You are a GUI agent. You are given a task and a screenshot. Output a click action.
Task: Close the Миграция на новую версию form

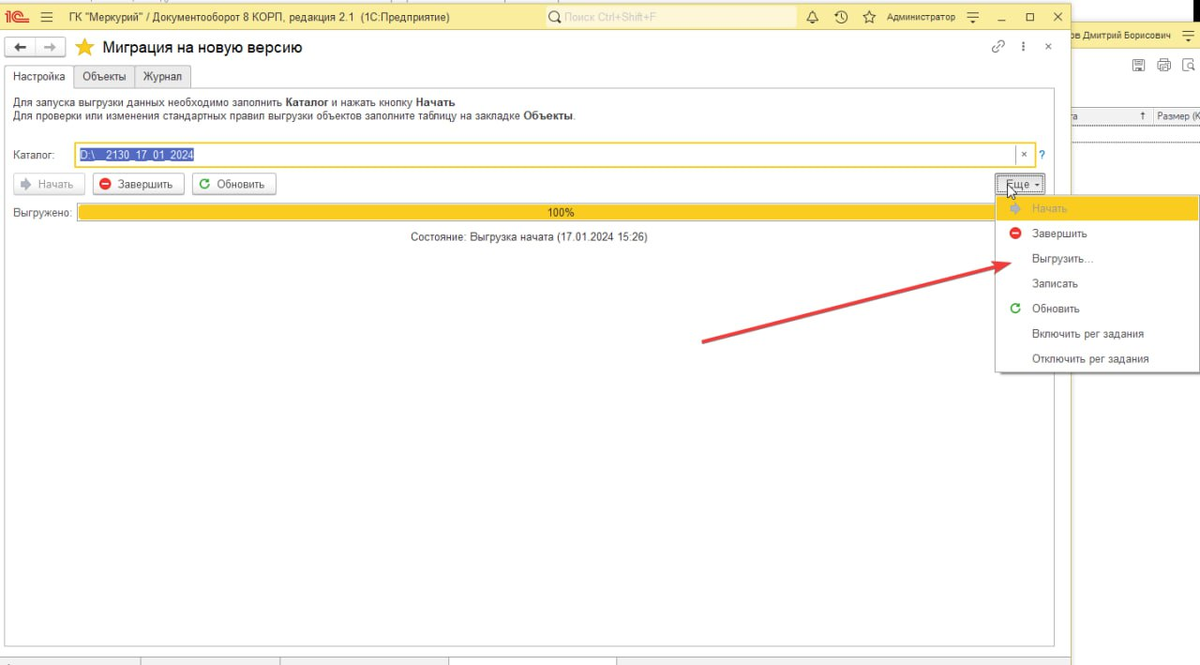(1048, 47)
